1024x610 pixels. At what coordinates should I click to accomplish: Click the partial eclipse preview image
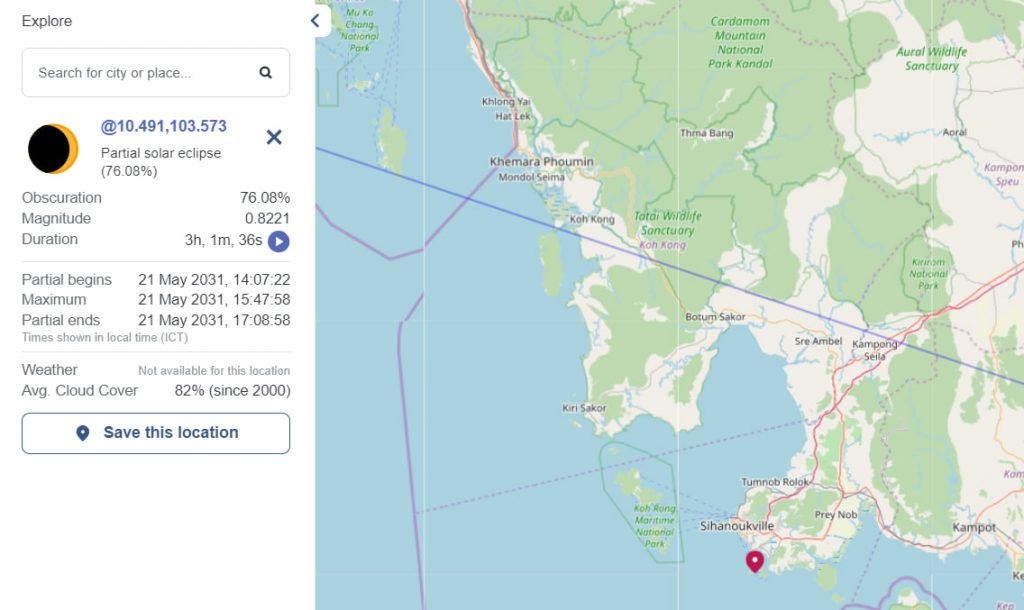52,149
